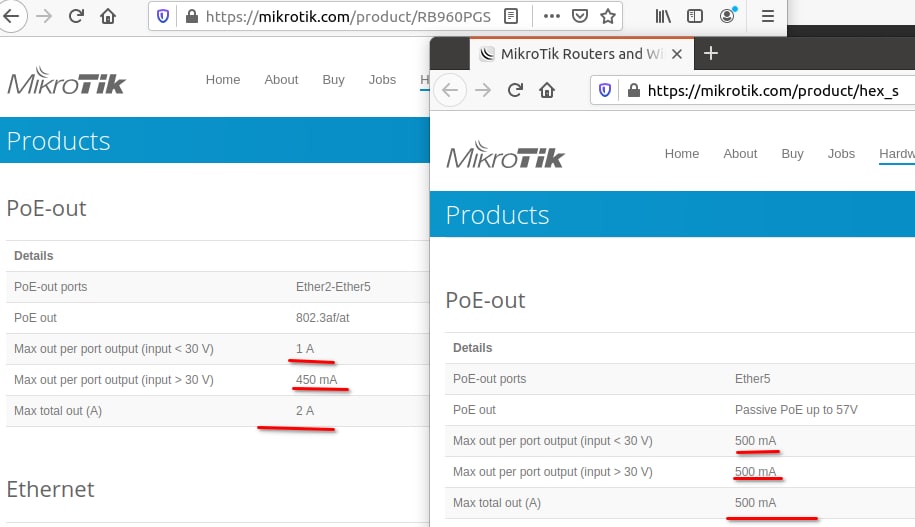Image resolution: width=915 pixels, height=527 pixels.
Task: Open Buy in back window navigation
Action: point(333,79)
